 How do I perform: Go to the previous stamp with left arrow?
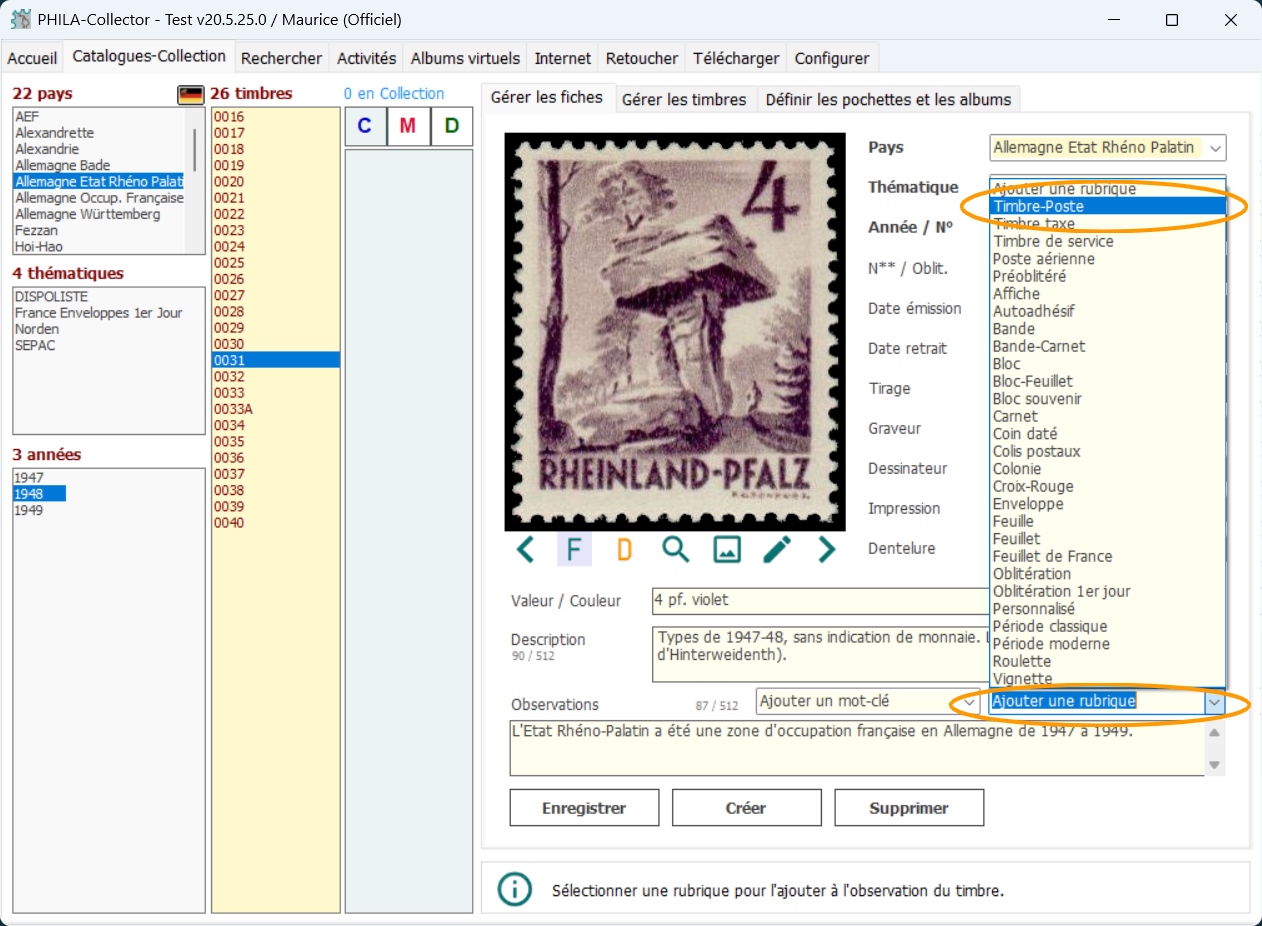525,549
